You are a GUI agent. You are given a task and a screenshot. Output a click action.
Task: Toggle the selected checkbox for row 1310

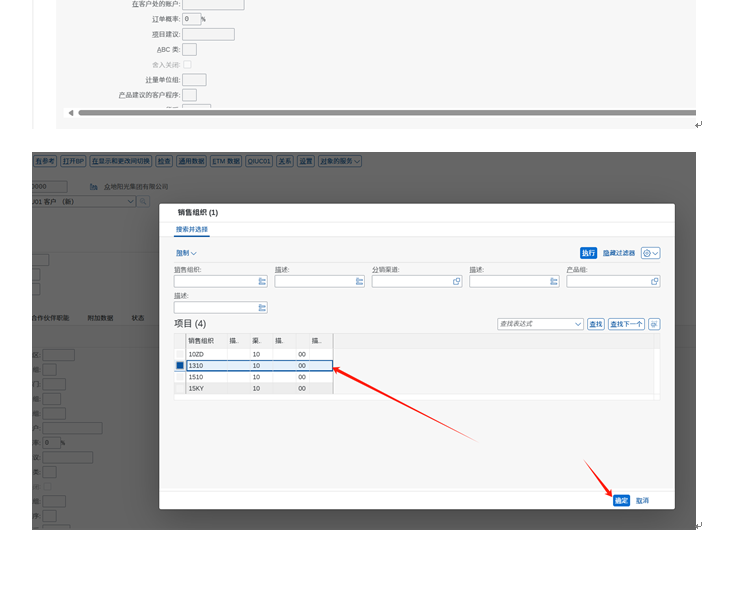point(180,366)
